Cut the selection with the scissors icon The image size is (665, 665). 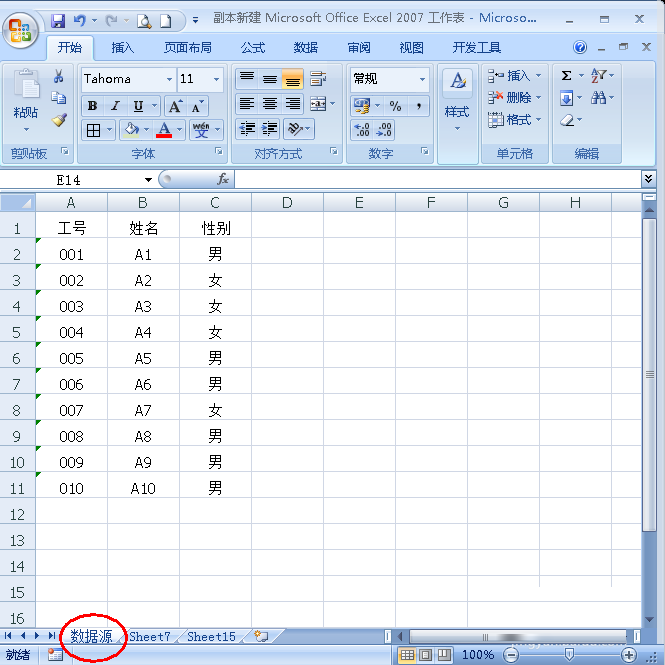click(59, 76)
